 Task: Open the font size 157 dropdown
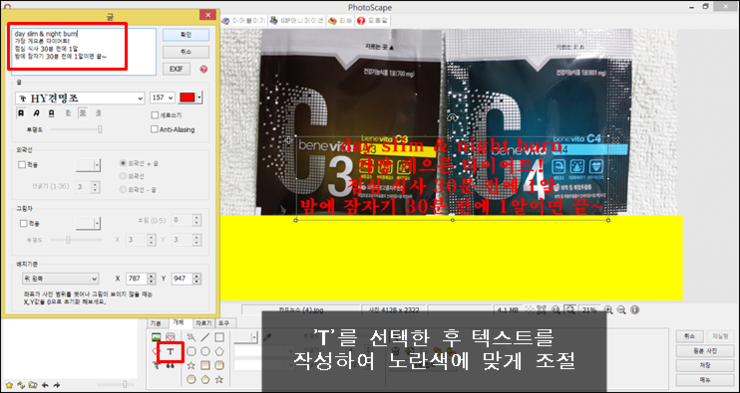[x=162, y=98]
